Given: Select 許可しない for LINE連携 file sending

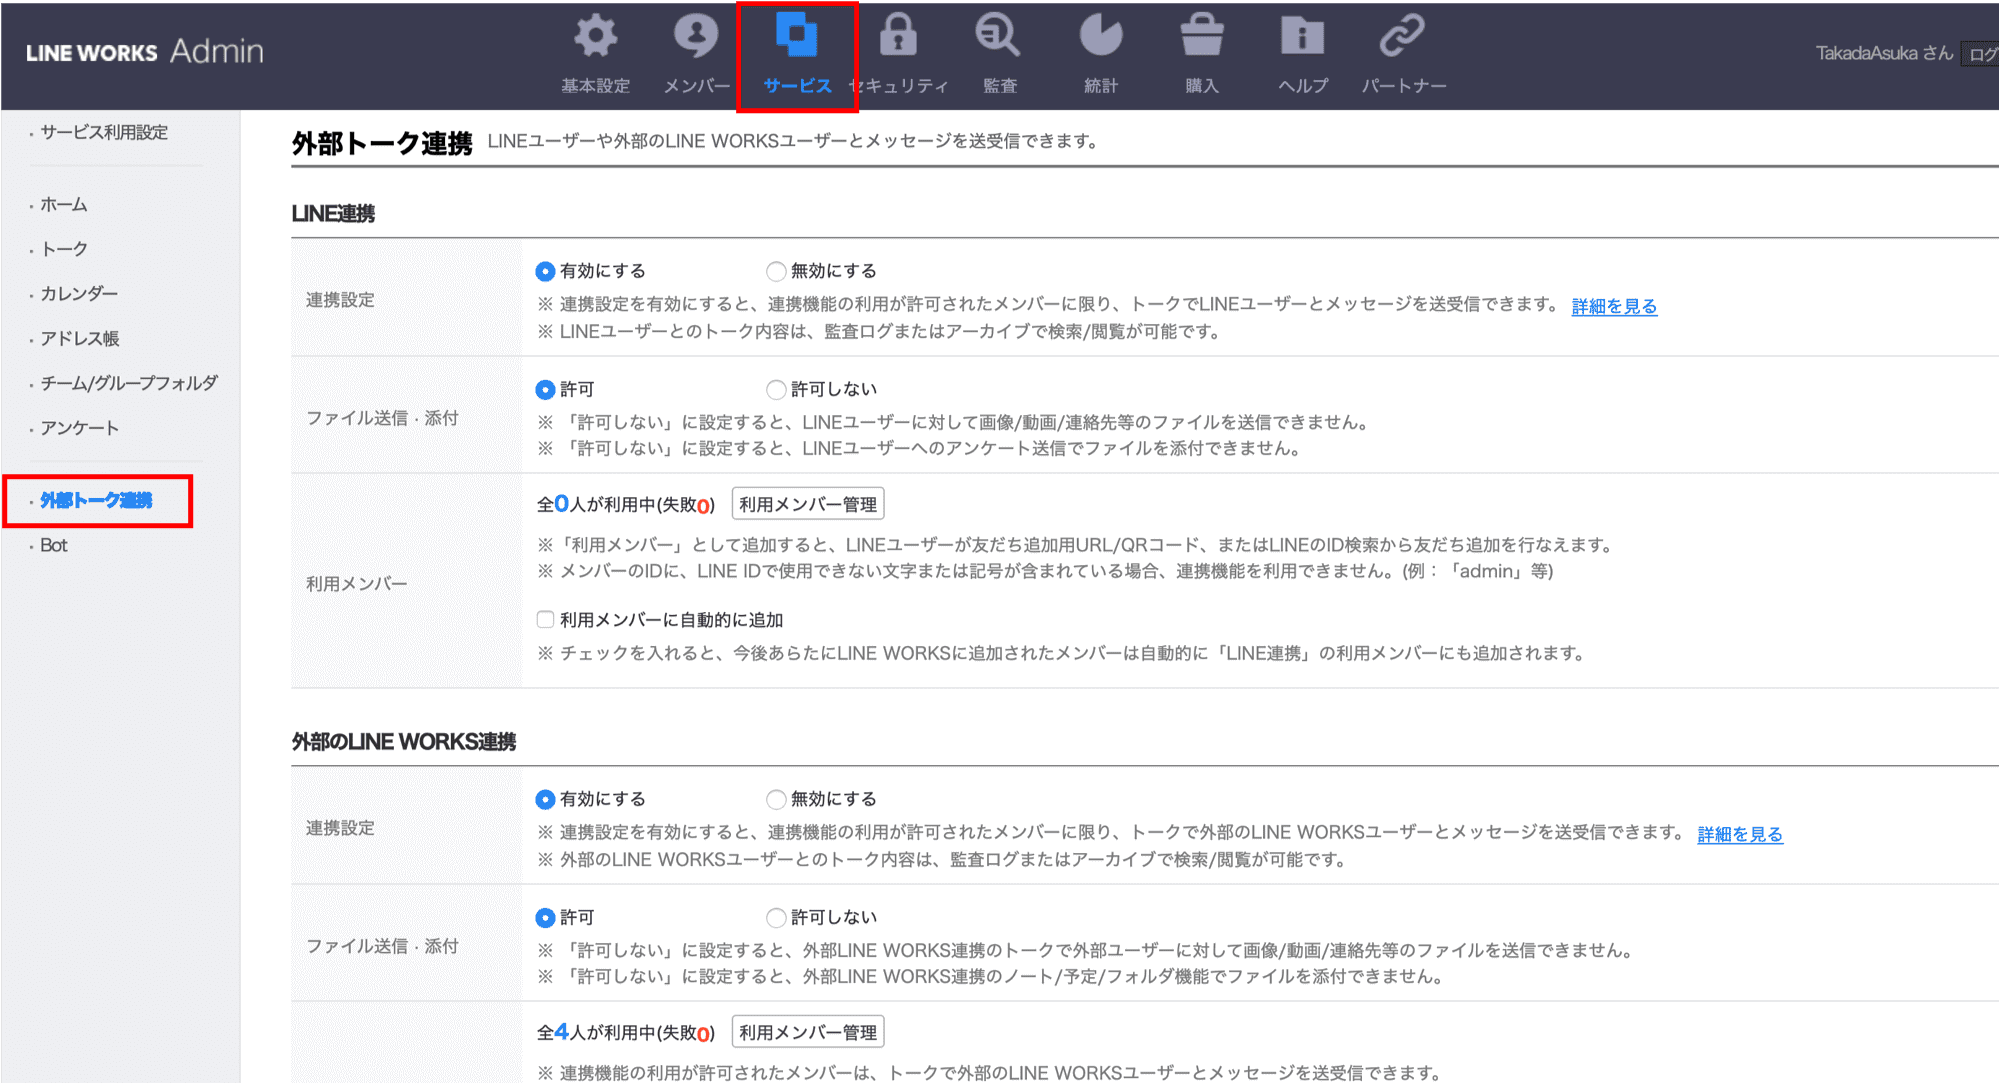Looking at the screenshot, I should (x=776, y=389).
